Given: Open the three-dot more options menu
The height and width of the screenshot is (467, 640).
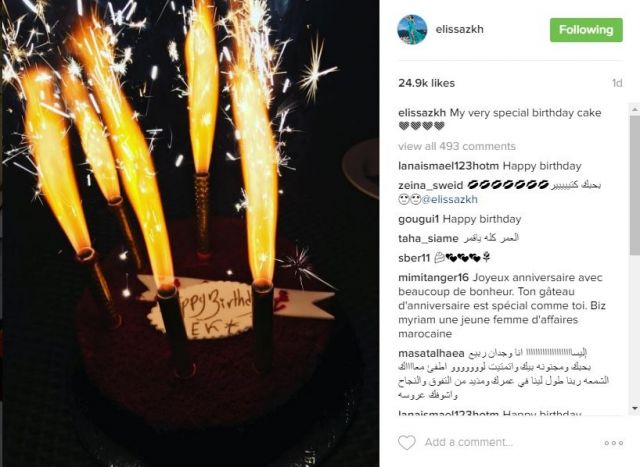Looking at the screenshot, I should (x=613, y=443).
